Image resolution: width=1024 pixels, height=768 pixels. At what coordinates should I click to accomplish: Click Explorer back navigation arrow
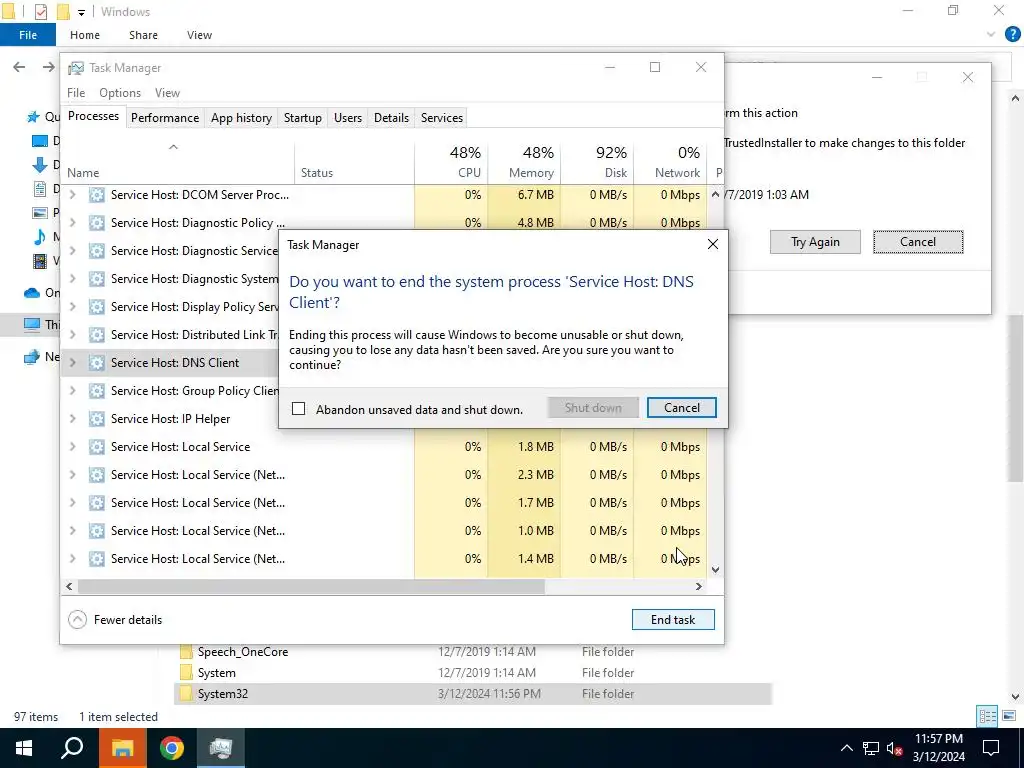[19, 67]
